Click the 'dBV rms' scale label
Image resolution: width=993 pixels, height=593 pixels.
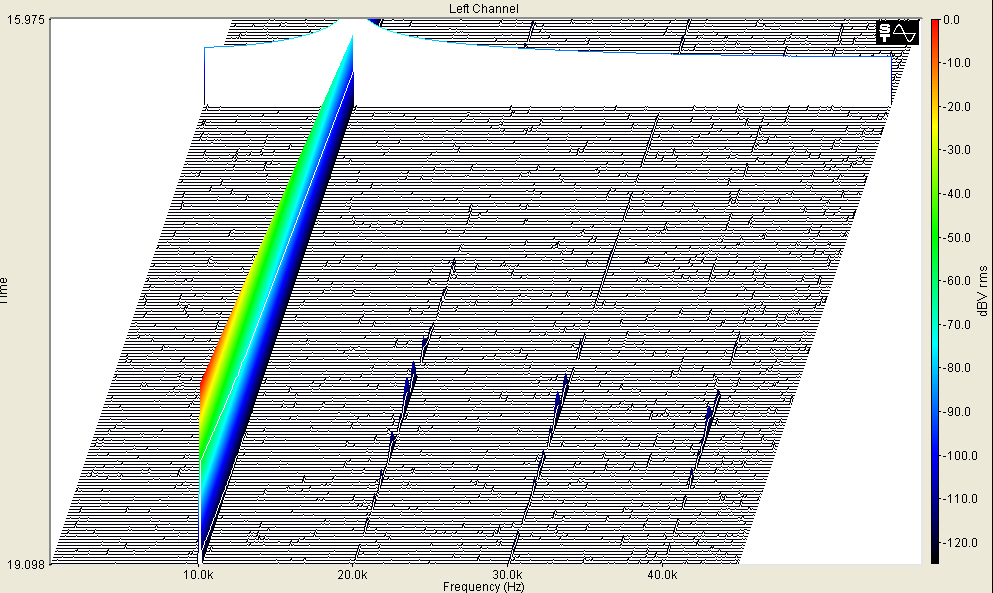click(x=982, y=291)
